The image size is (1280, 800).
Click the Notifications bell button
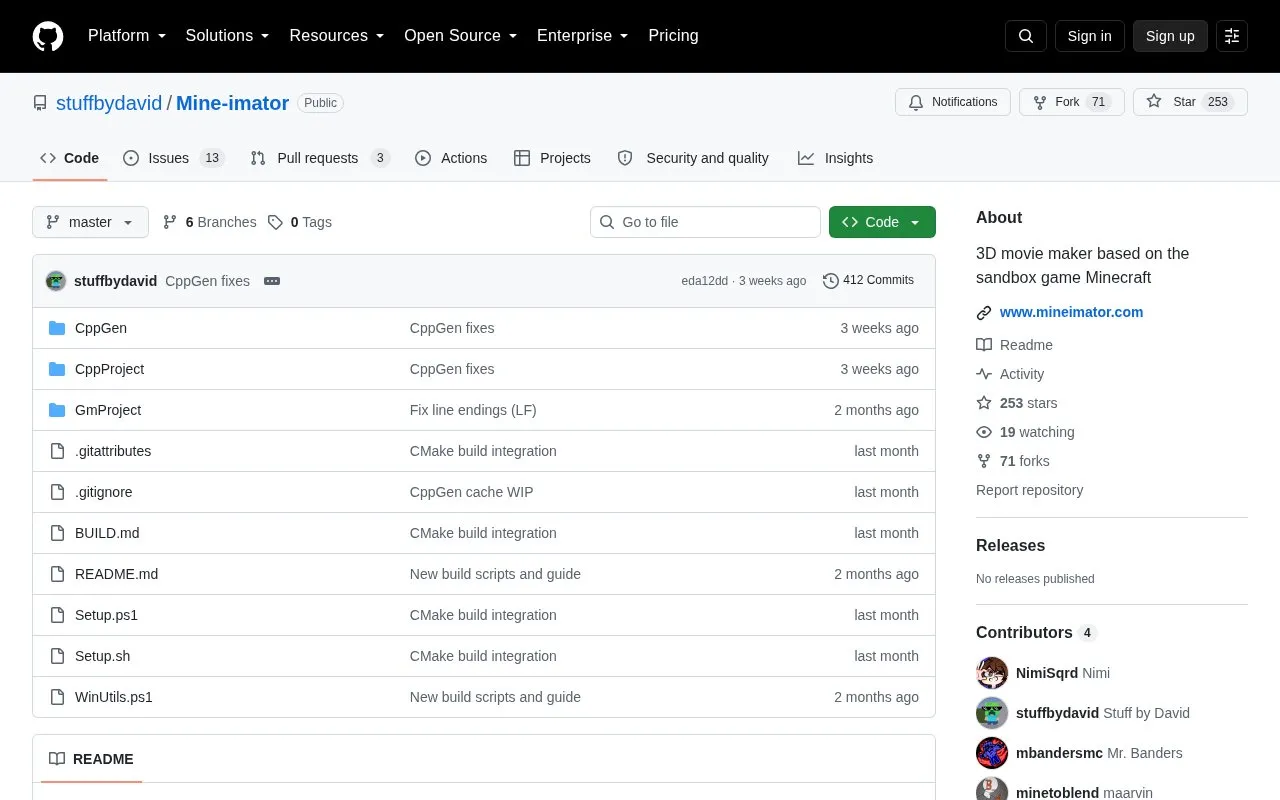click(953, 102)
